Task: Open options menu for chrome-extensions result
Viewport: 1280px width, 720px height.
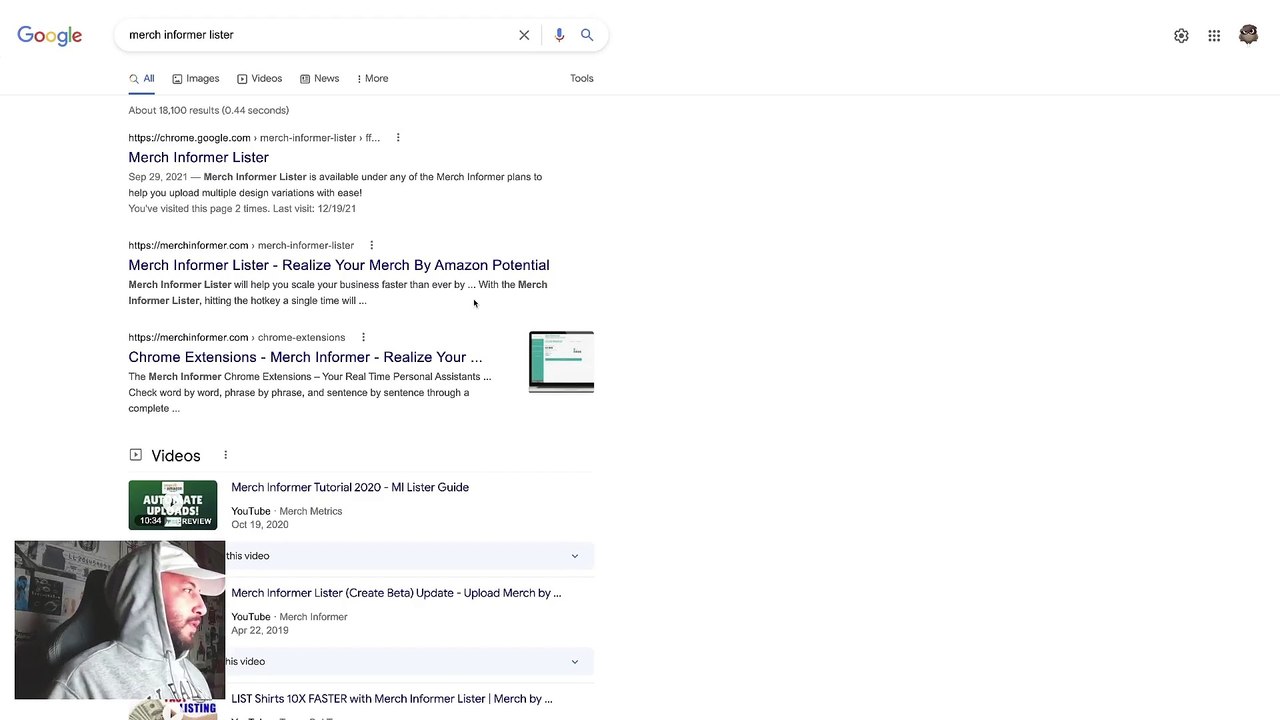Action: [x=363, y=337]
